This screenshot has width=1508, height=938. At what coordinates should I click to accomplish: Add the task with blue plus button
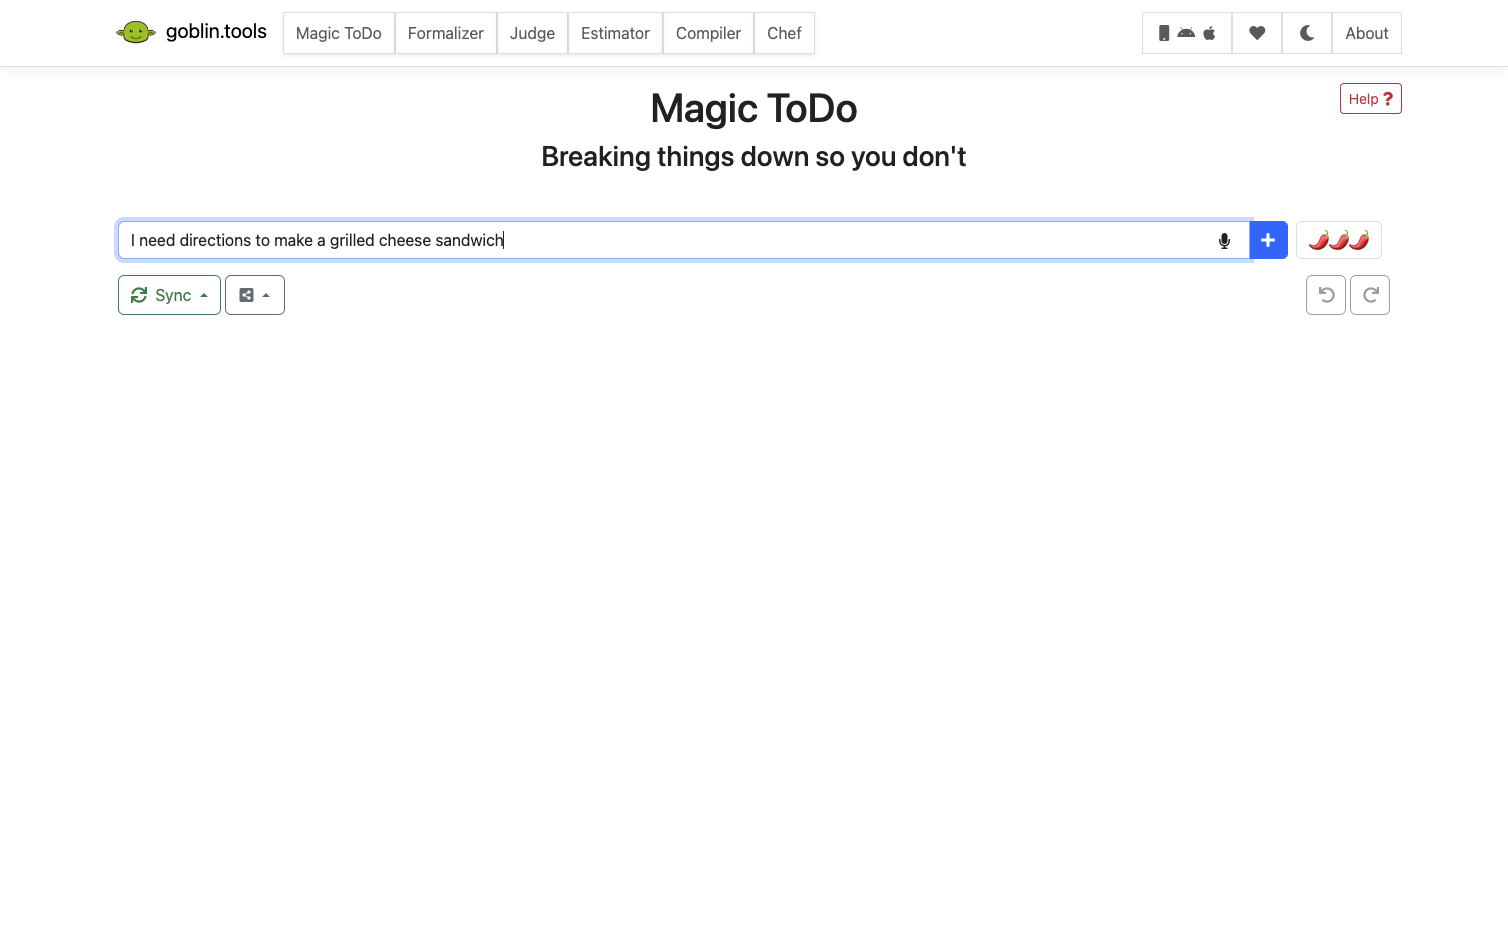[1268, 240]
